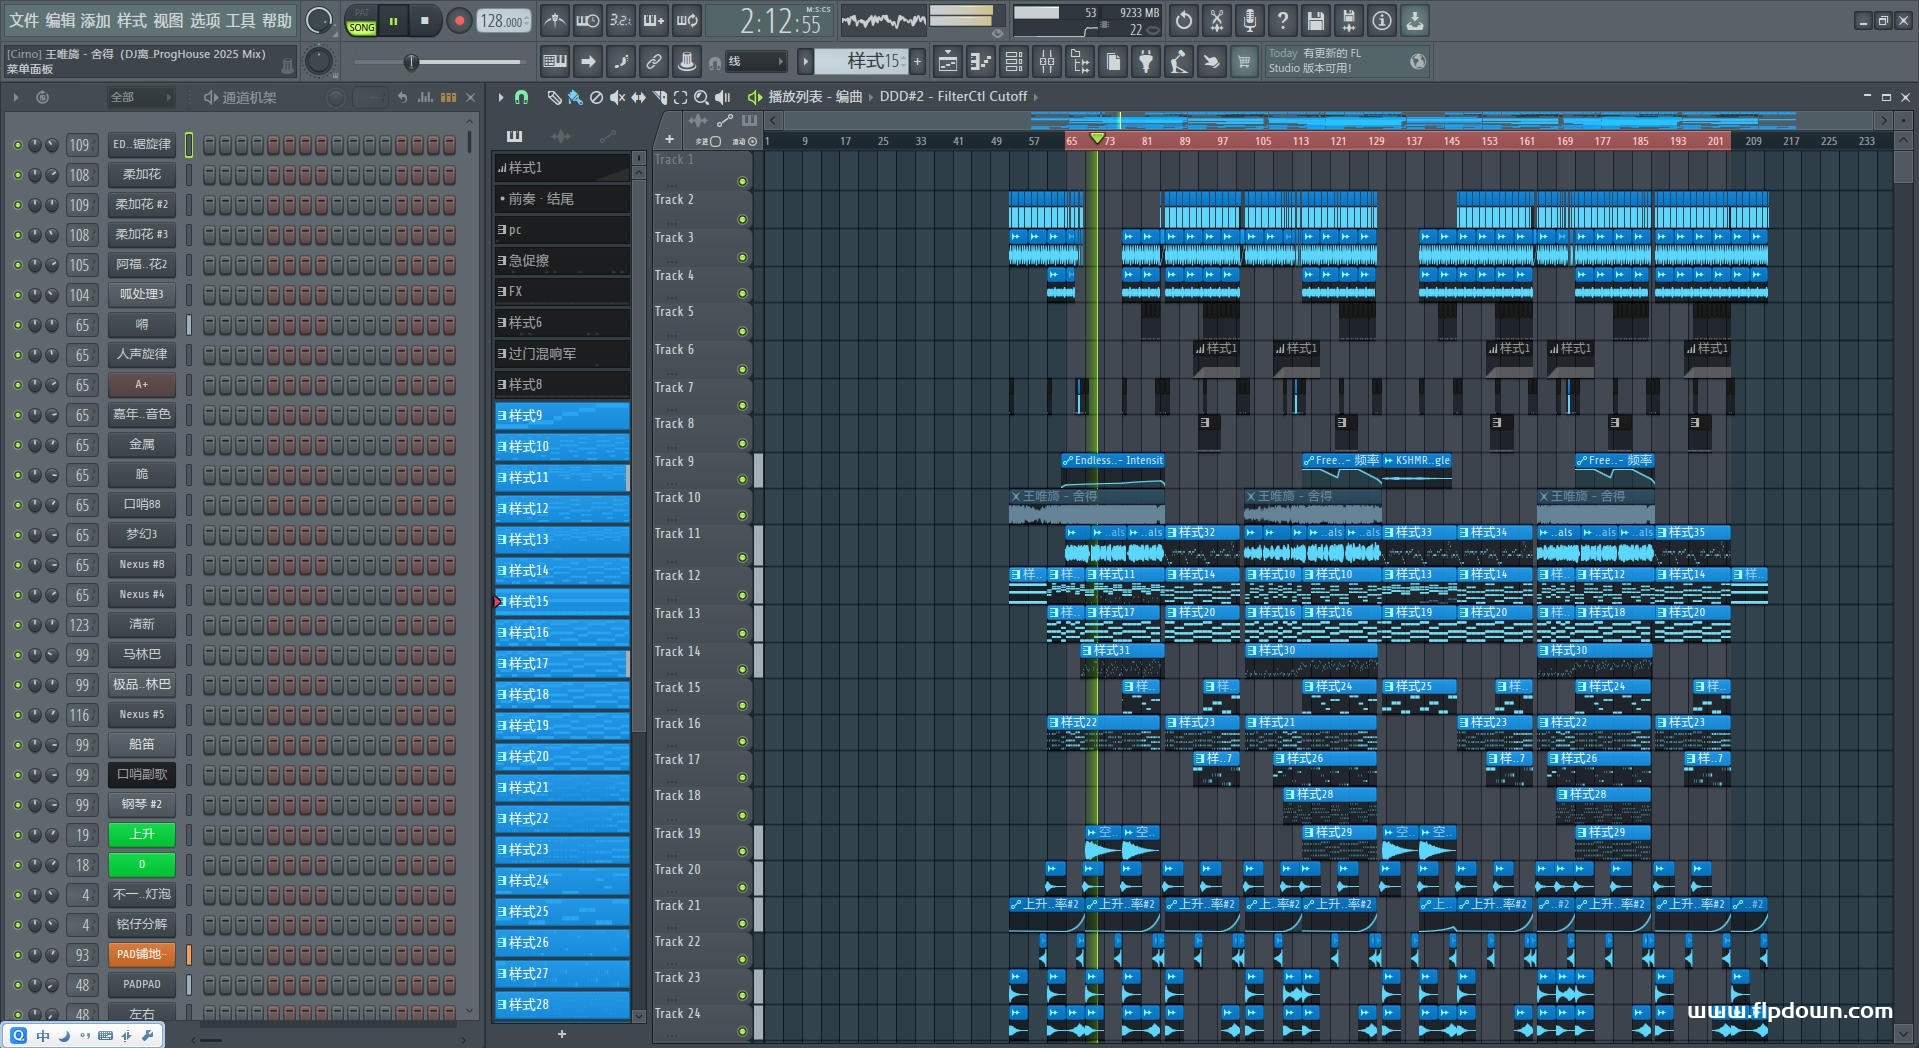Open the 线 snap dropdown
This screenshot has width=1919, height=1048.
755,62
